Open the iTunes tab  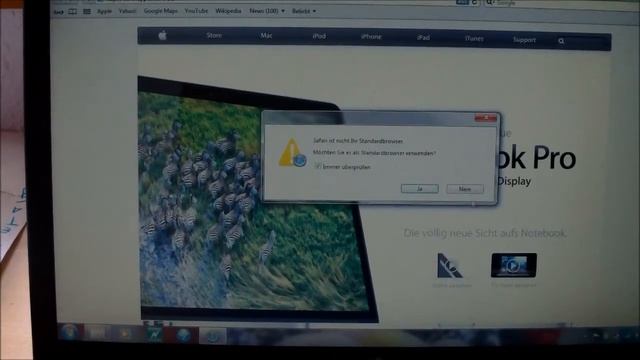pyautogui.click(x=474, y=39)
